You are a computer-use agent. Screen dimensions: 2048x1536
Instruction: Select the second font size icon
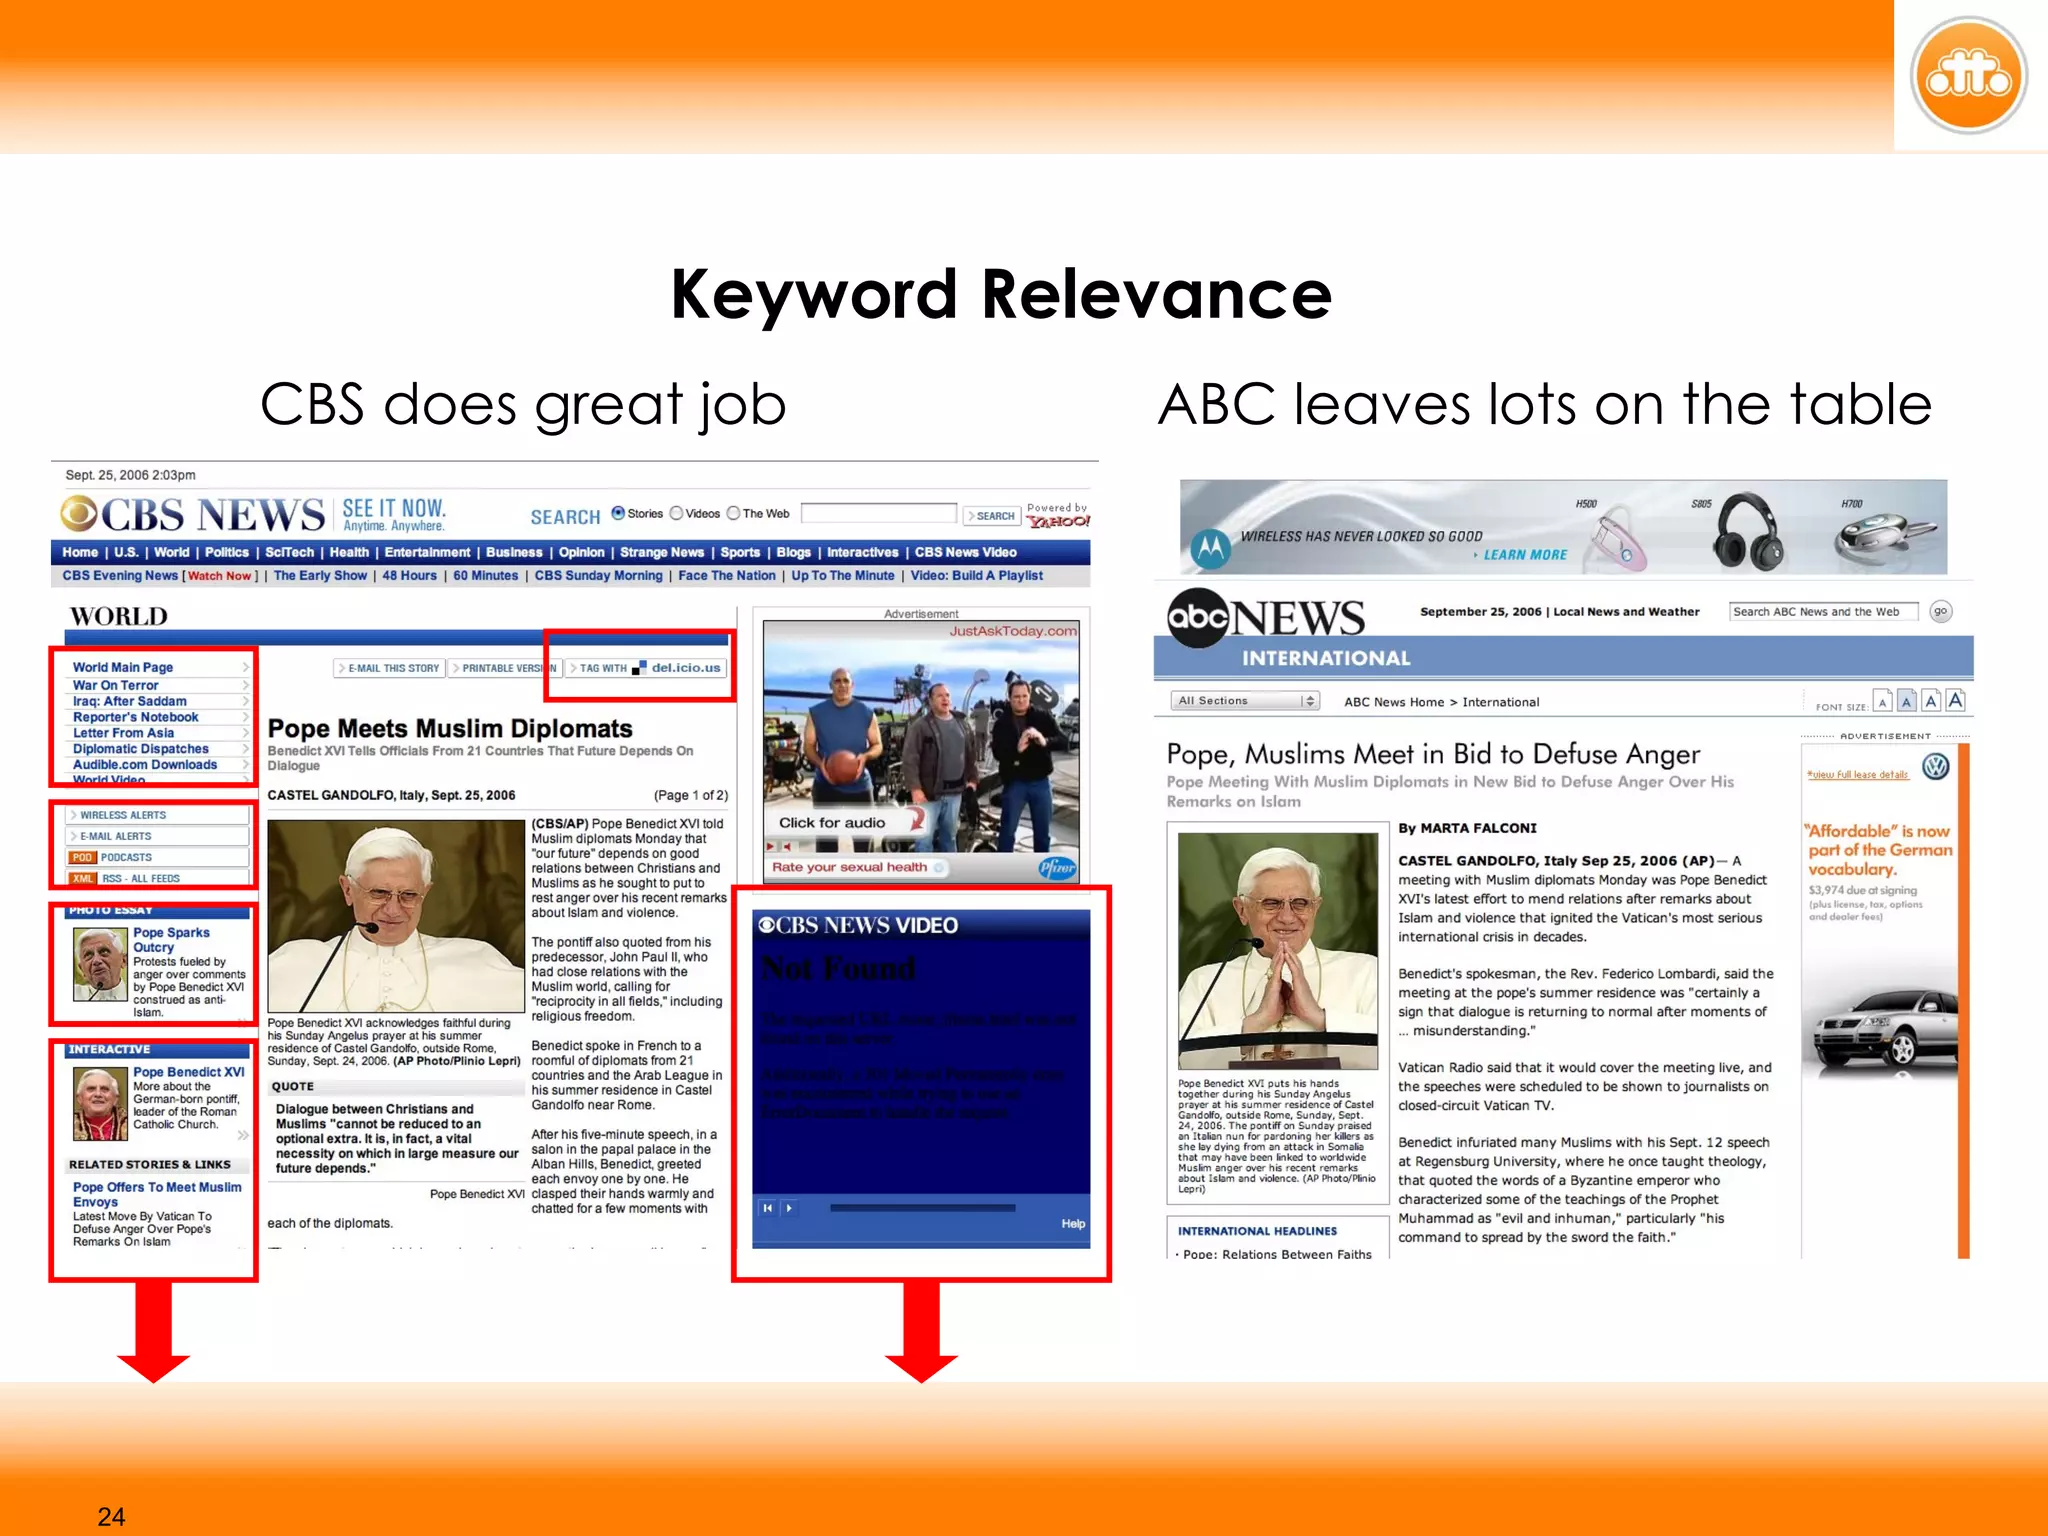(x=1906, y=702)
